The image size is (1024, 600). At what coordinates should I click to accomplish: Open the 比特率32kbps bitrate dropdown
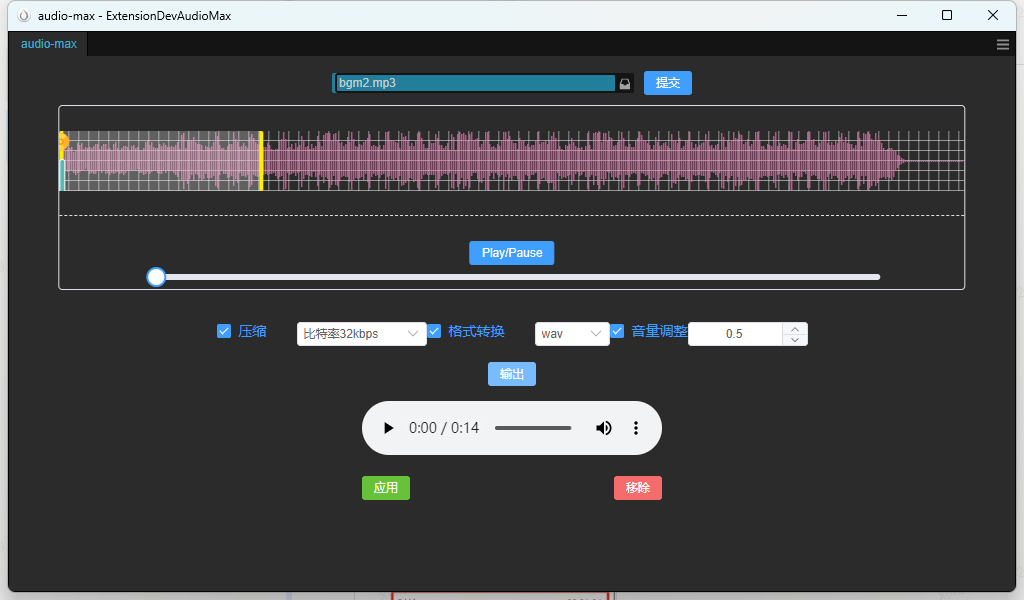(361, 334)
